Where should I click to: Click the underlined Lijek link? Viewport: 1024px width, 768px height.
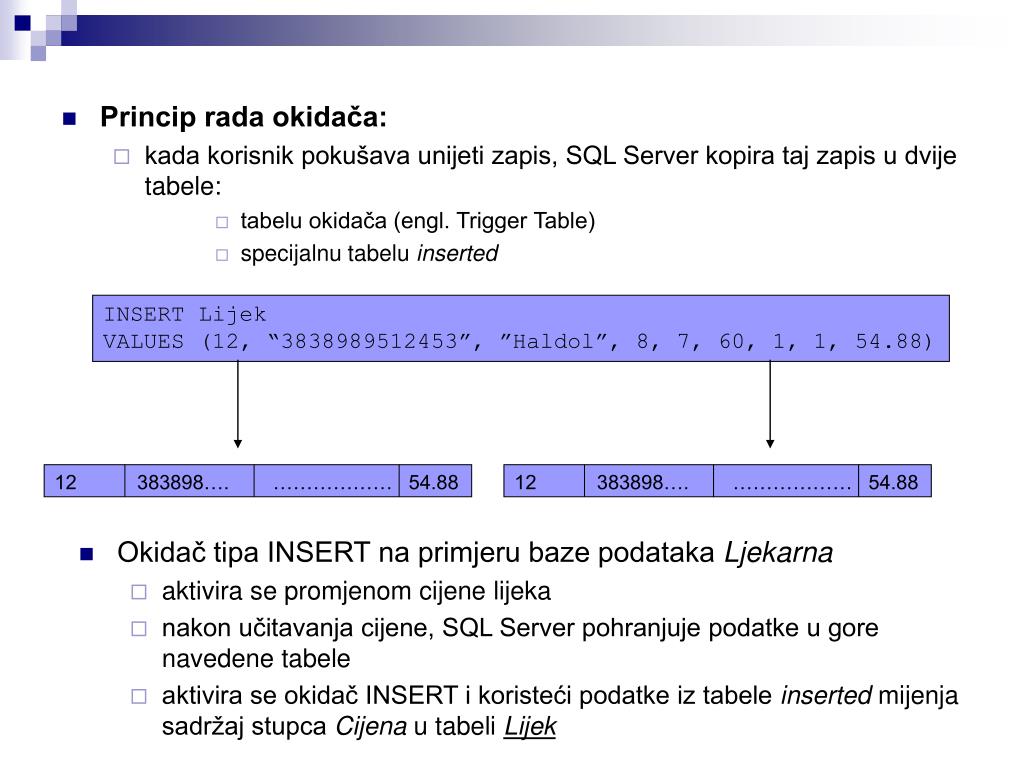pos(530,726)
